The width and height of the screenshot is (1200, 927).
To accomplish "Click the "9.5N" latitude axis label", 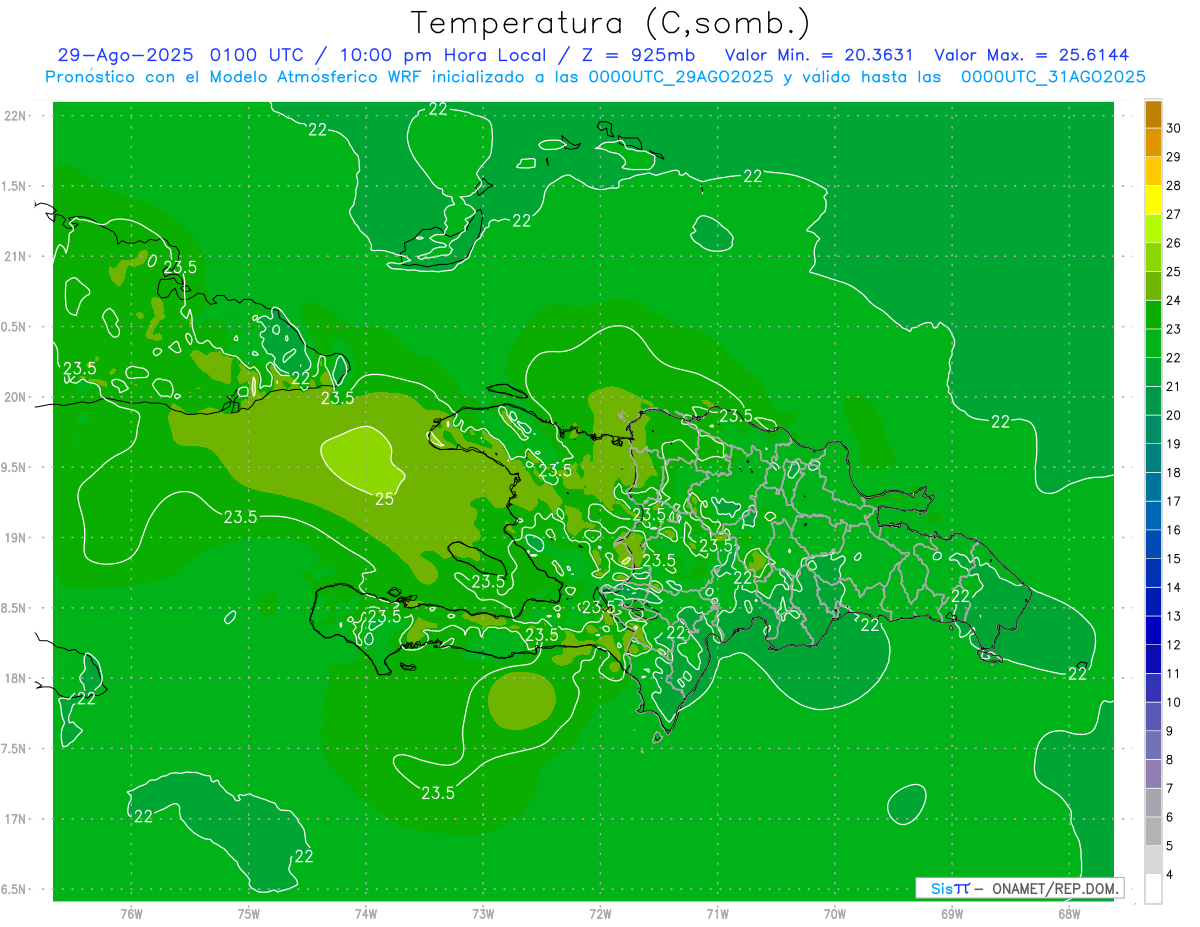I will pyautogui.click(x=15, y=467).
